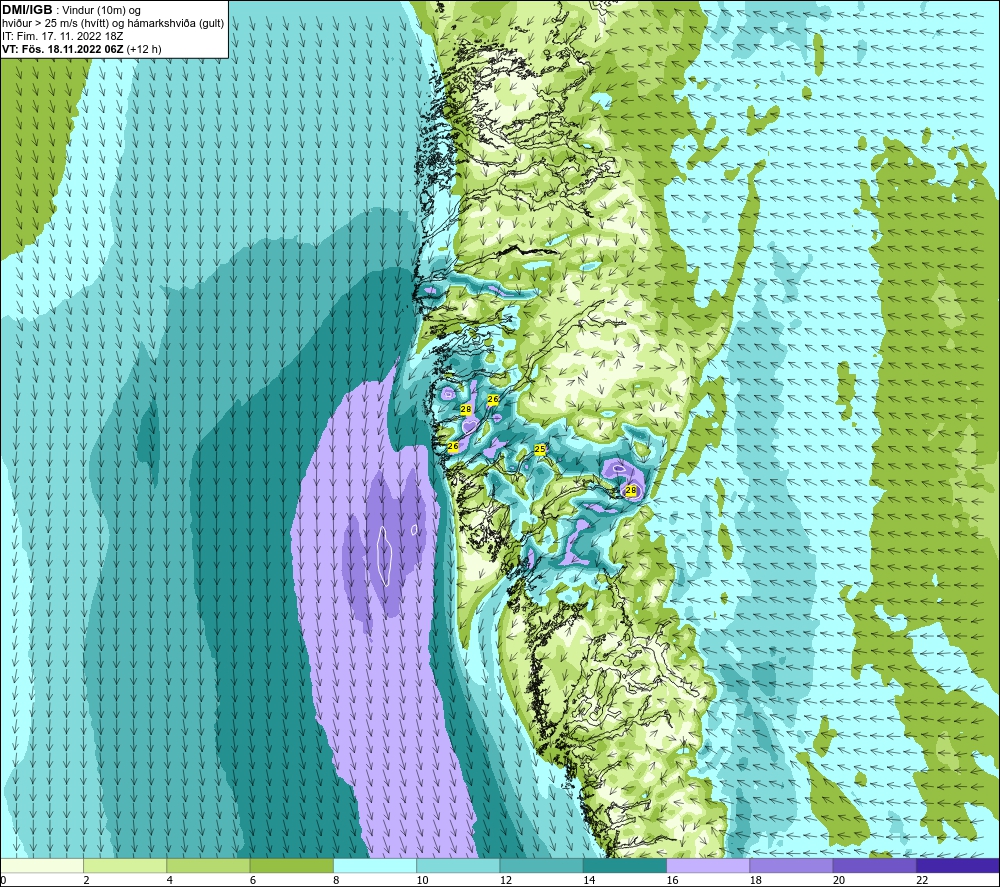Click the legend scale number "12"
This screenshot has height=887, width=1000.
pos(506,881)
